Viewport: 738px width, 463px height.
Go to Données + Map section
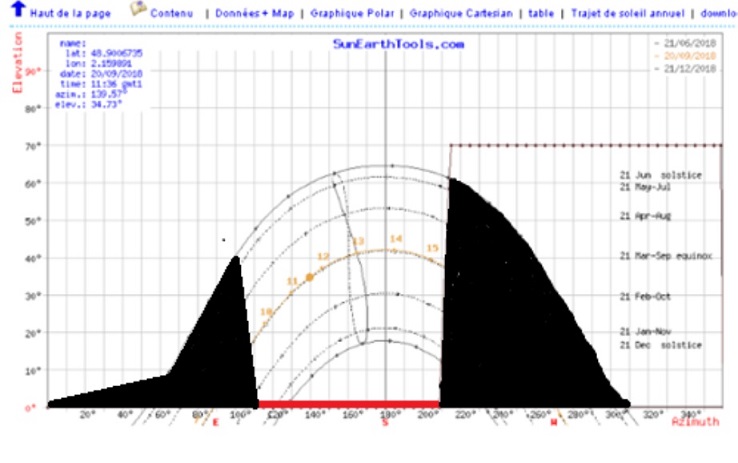[x=254, y=13]
